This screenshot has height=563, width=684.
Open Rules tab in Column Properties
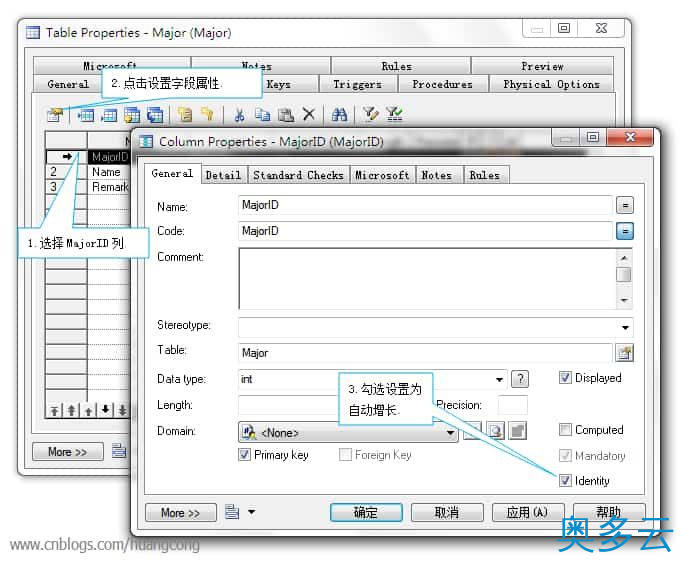(484, 175)
